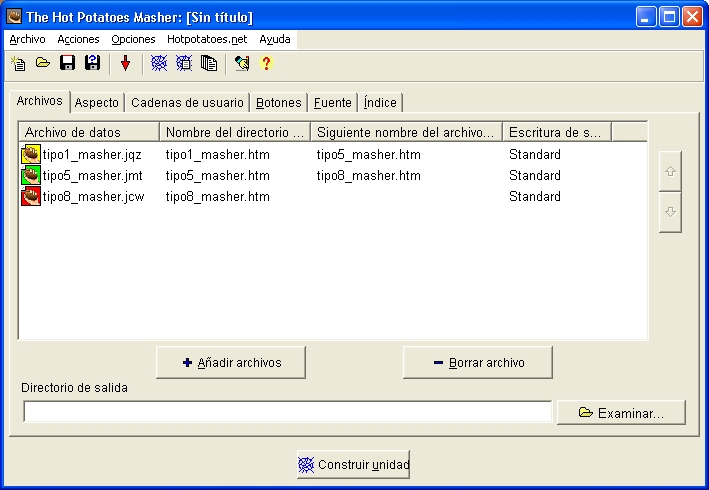Click the Directorio de salida text field
This screenshot has height=490, width=709.
pos(287,412)
